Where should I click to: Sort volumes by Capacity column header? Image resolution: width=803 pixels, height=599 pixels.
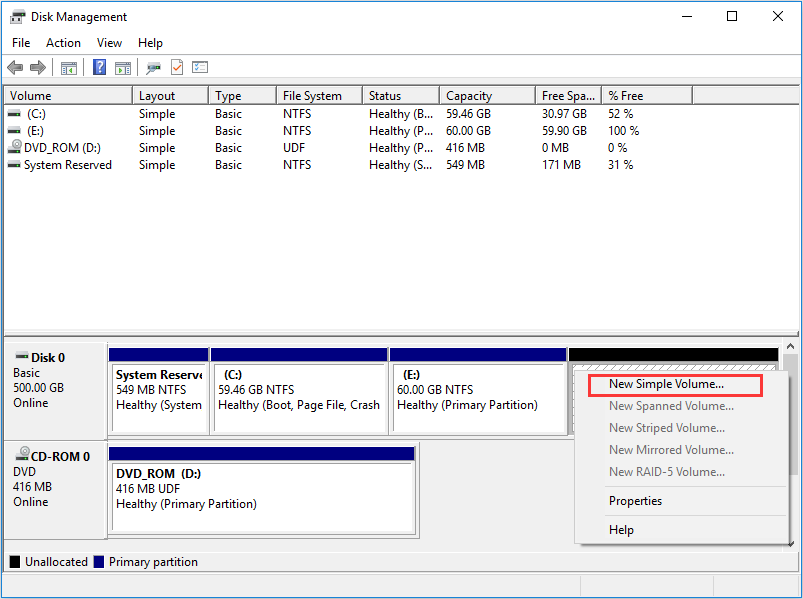click(x=469, y=96)
